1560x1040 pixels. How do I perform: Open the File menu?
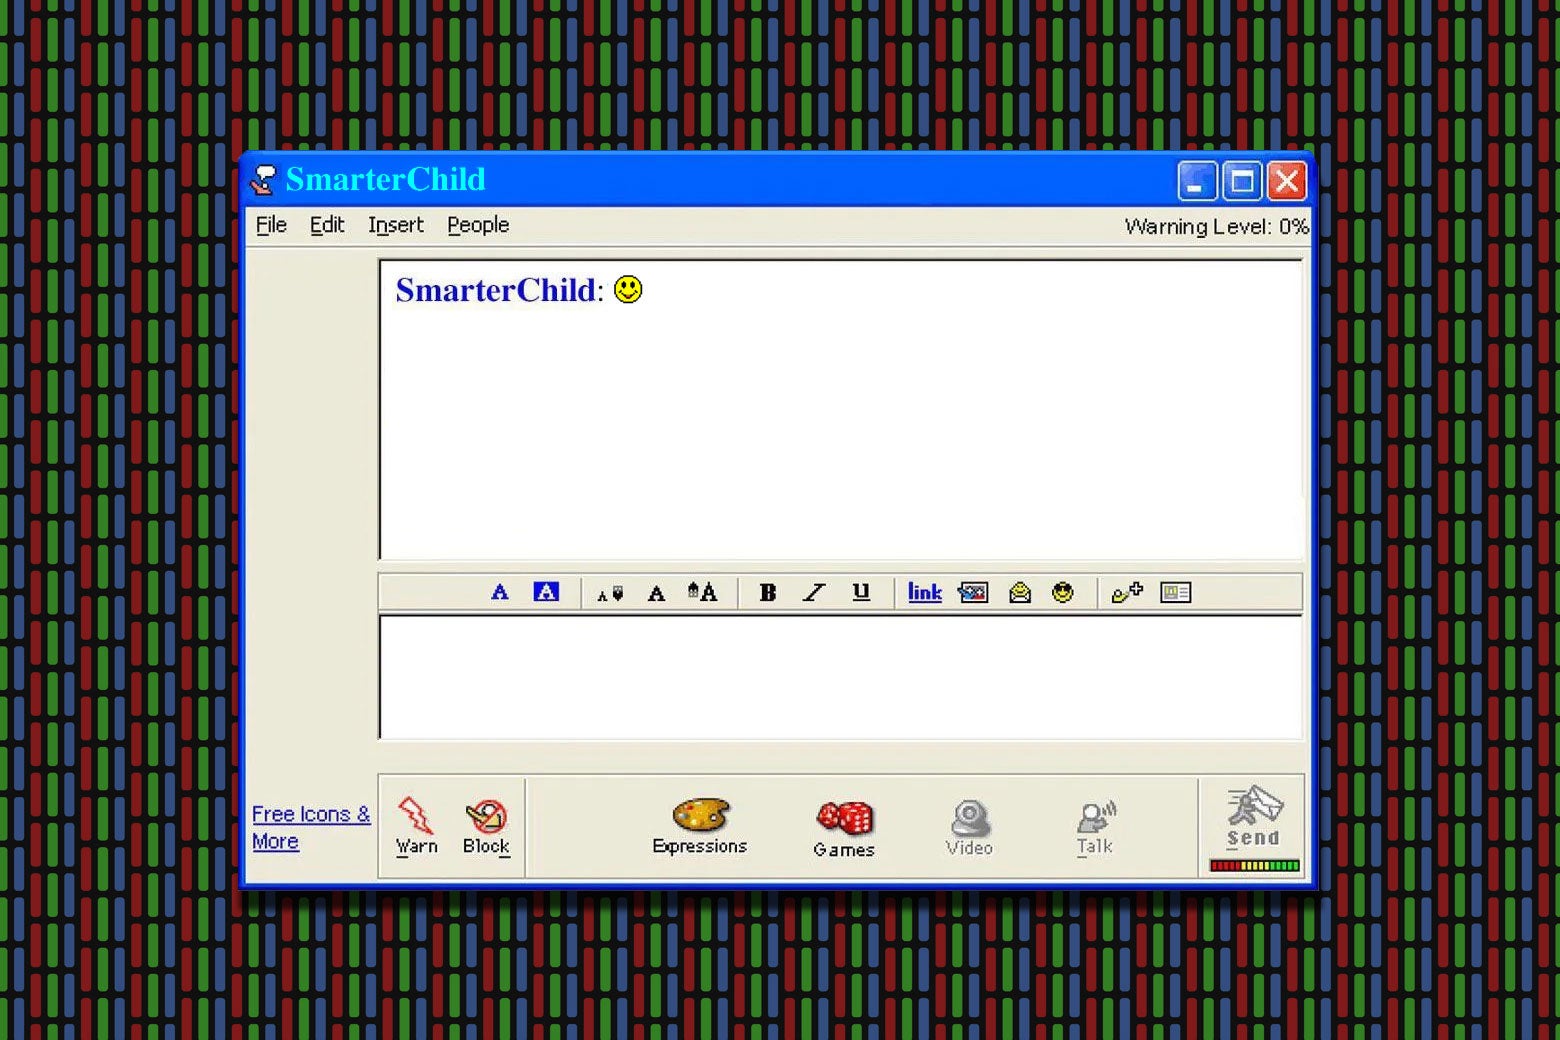coord(271,225)
